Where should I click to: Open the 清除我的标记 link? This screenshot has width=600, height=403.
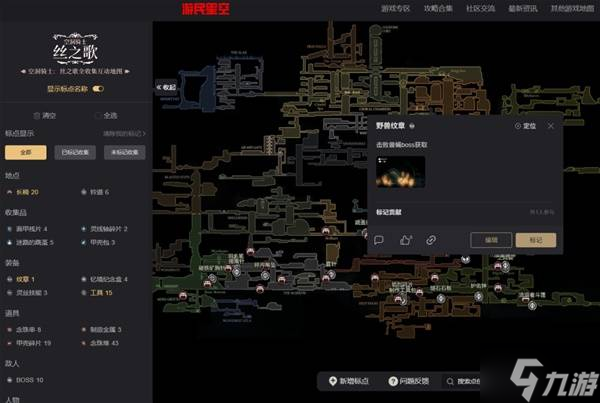coord(124,134)
